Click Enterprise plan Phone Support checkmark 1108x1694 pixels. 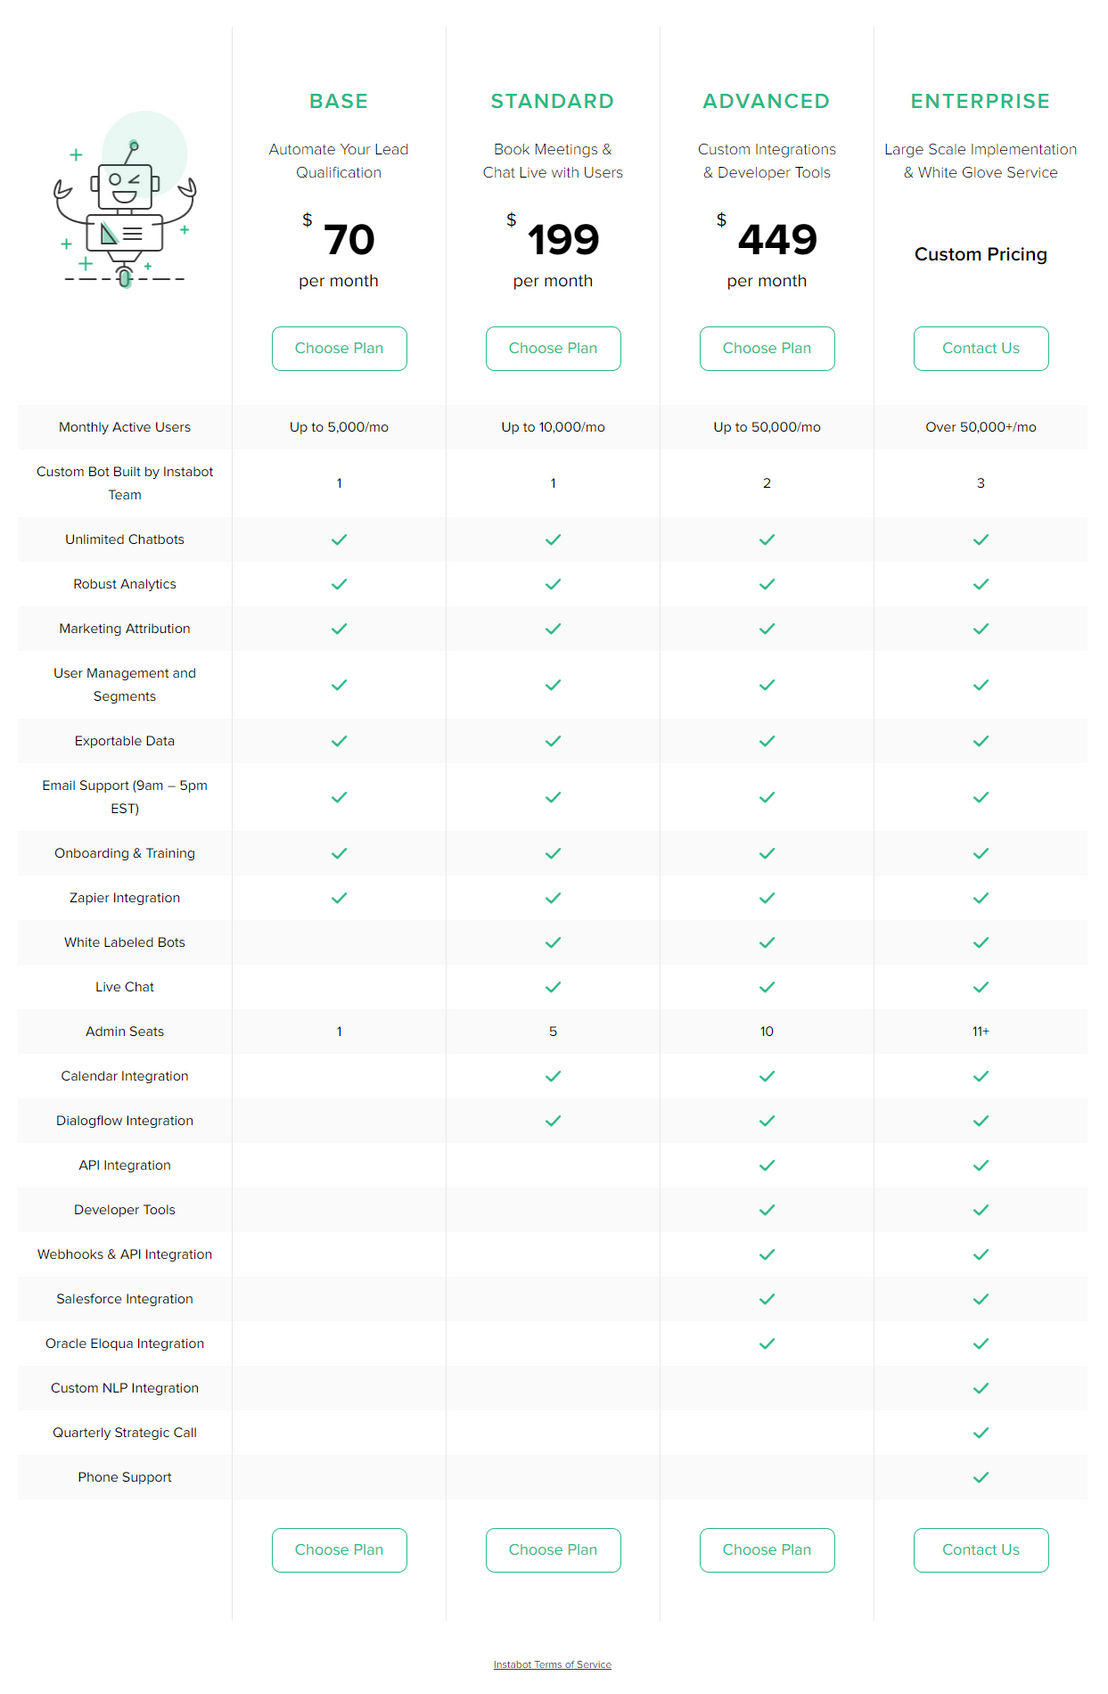(981, 1478)
